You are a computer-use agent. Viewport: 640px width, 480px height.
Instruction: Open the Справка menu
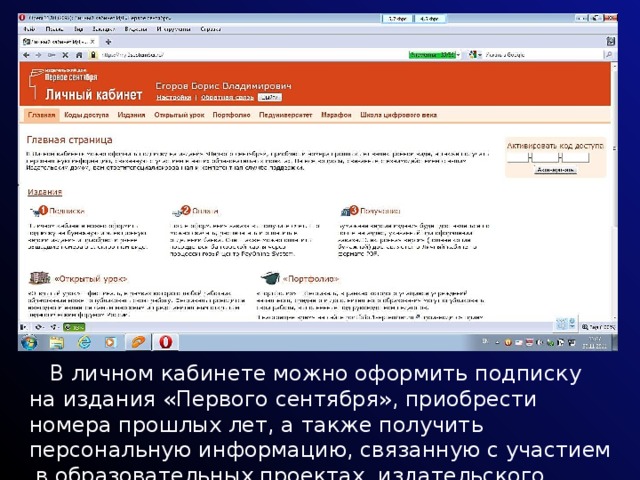[211, 29]
